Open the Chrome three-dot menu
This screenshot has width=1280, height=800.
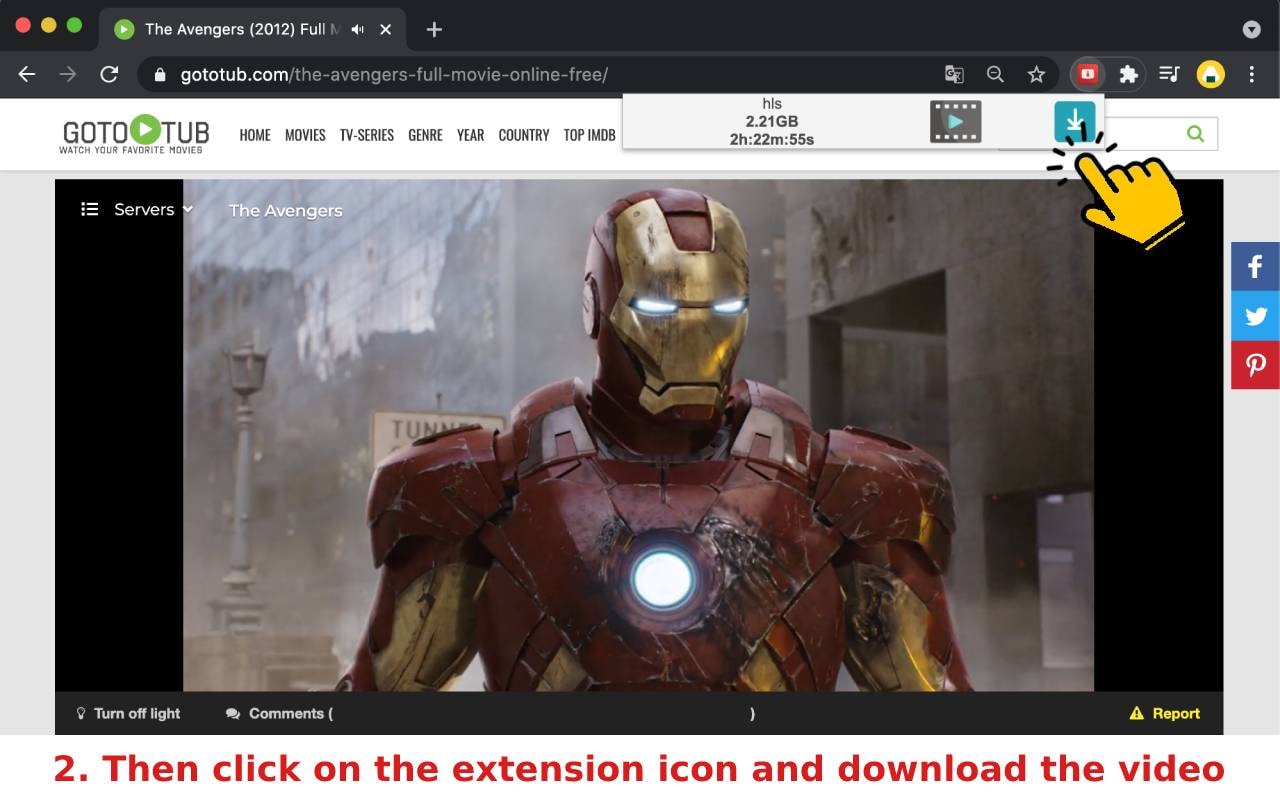point(1252,74)
